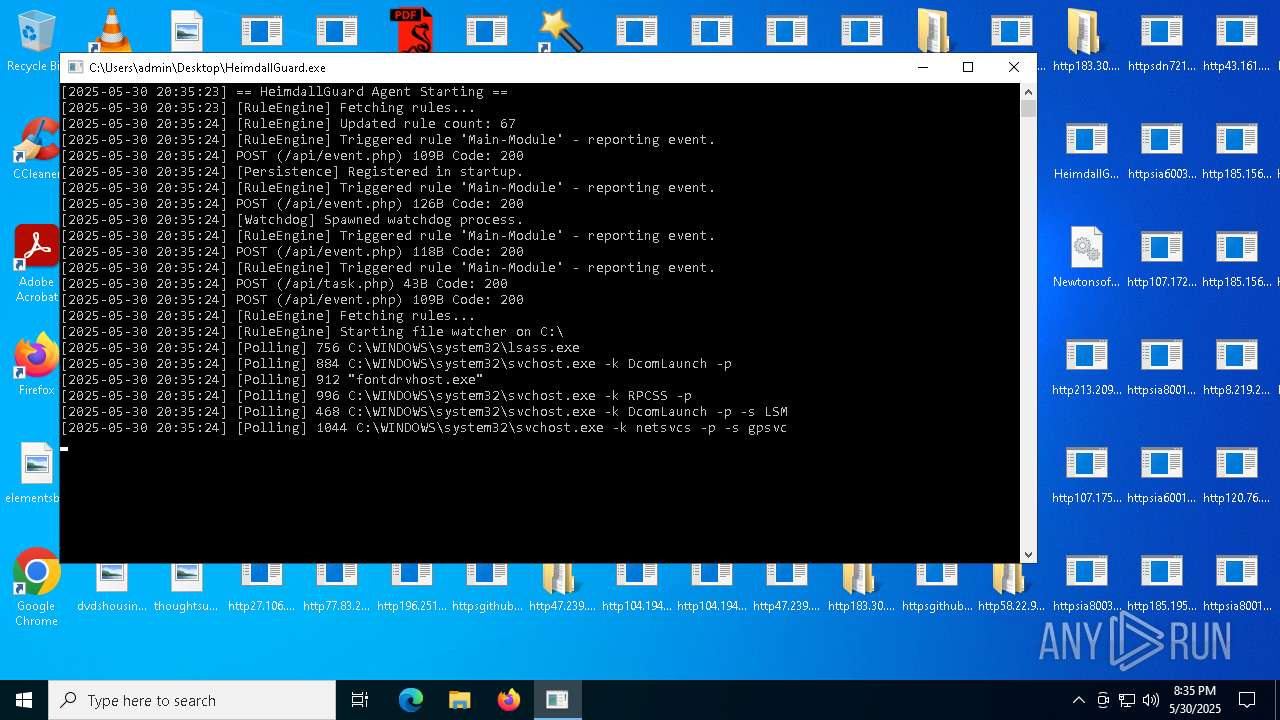
Task: Open the network status tray icon
Action: tap(1127, 700)
